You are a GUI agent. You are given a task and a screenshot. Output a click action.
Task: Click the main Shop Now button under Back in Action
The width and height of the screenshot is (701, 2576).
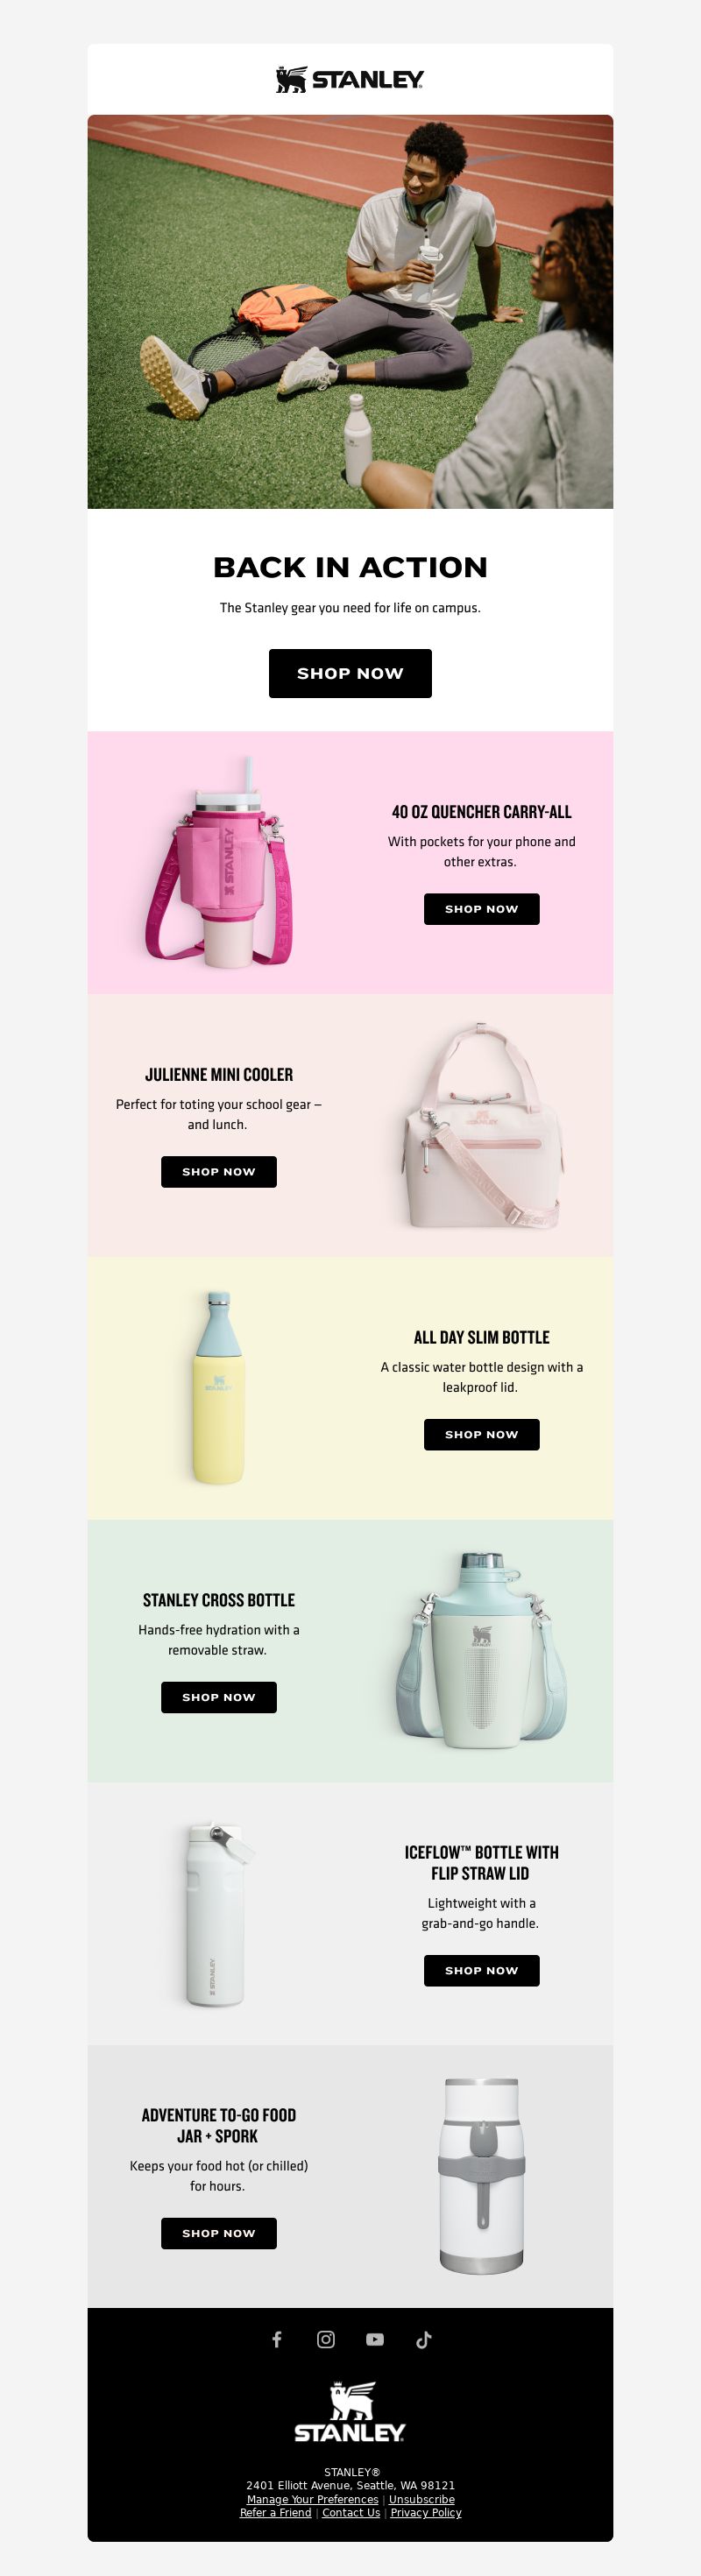pyautogui.click(x=350, y=673)
